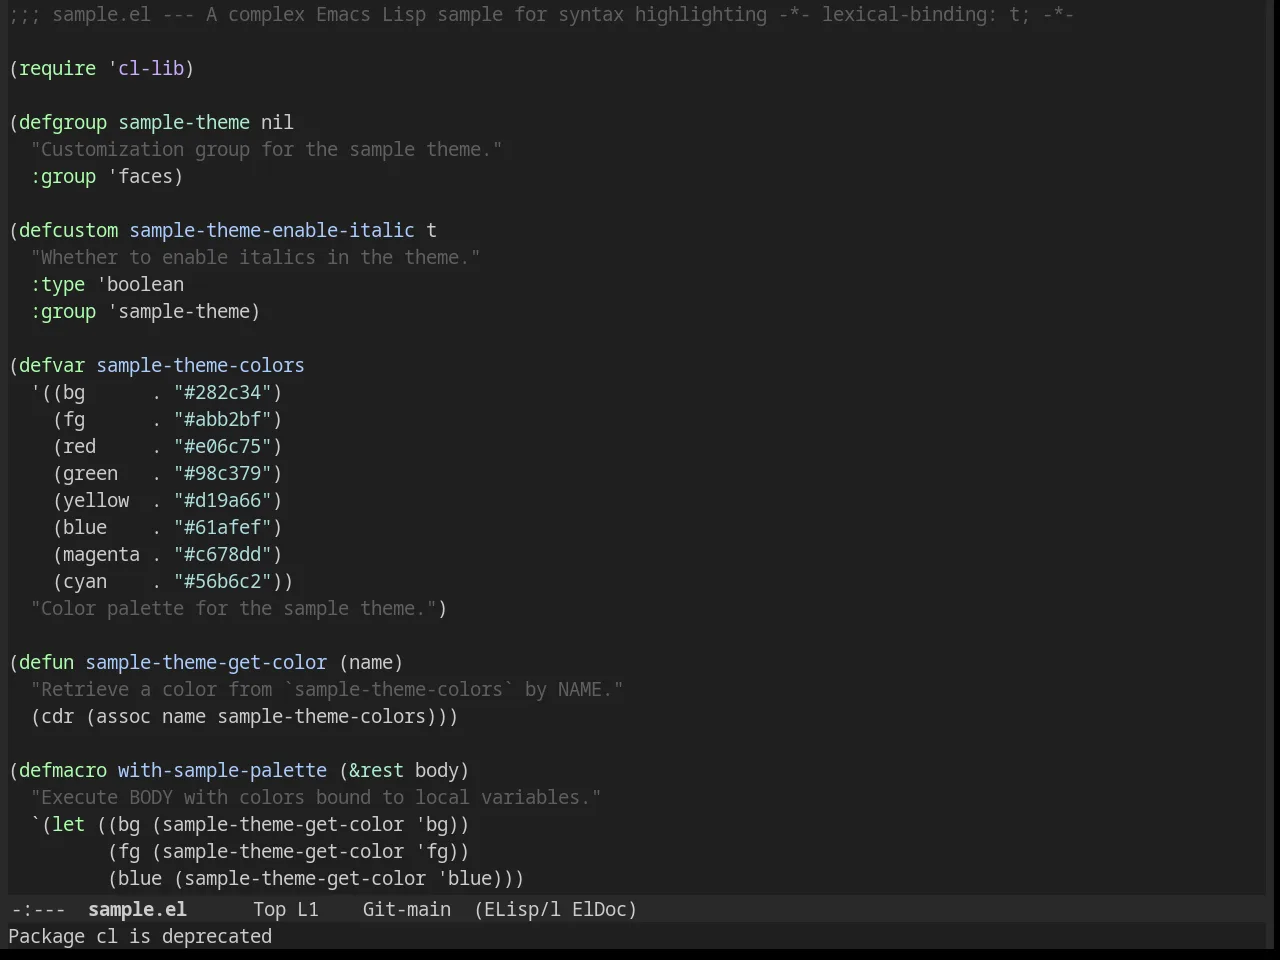The image size is (1280, 960).
Task: Click the word 'require' in the first form
Action: 58,68
